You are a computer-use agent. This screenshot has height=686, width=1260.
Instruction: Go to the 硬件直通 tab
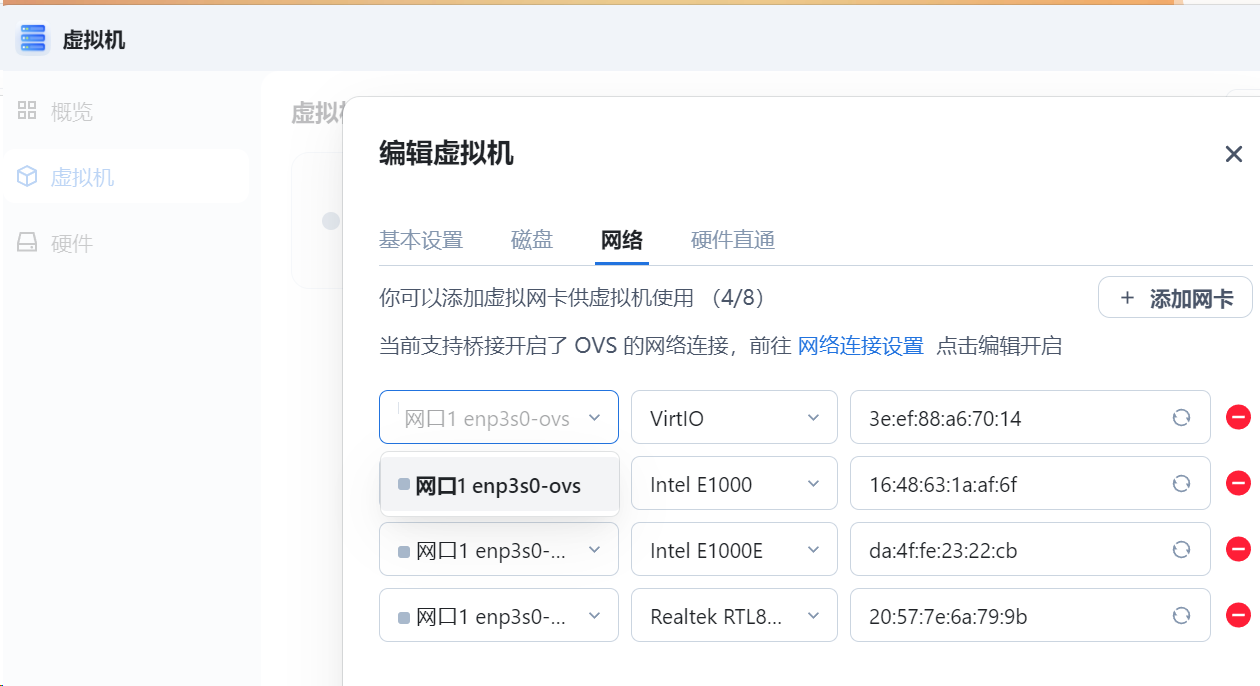coord(732,240)
